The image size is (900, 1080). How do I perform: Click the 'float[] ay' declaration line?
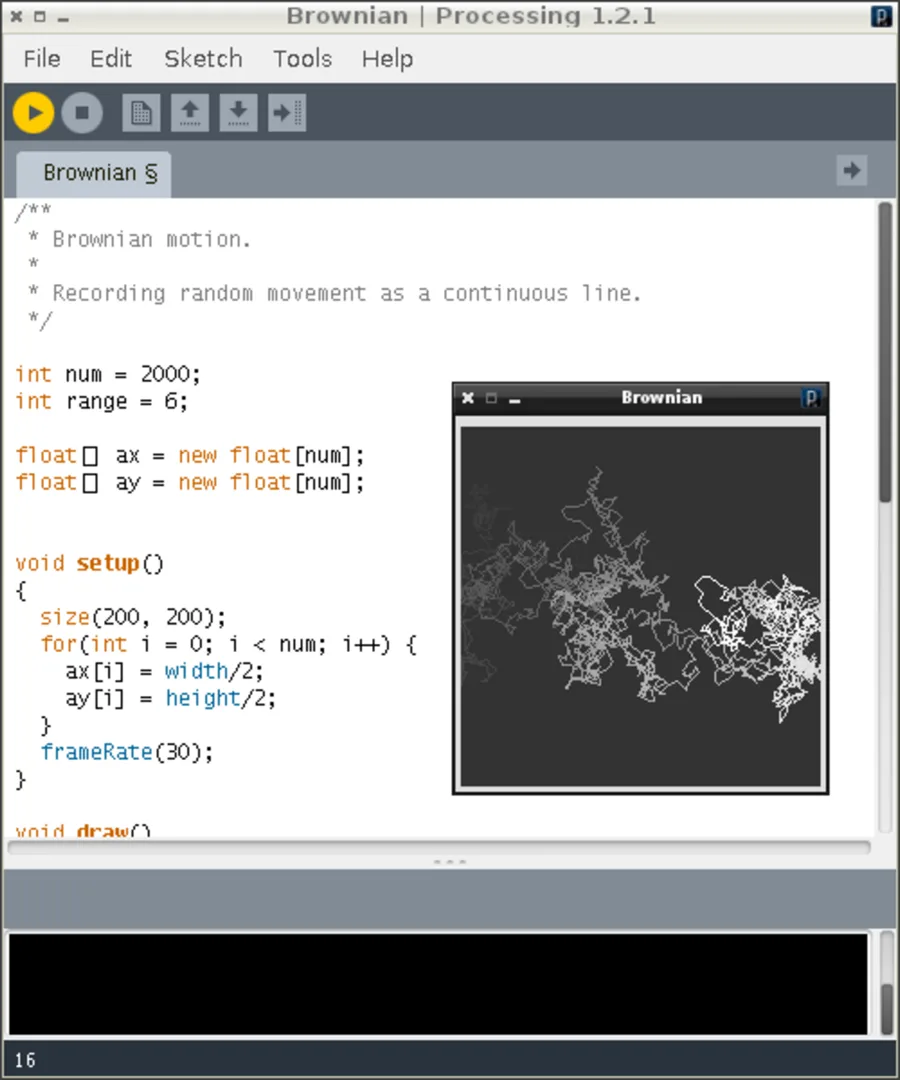(189, 482)
